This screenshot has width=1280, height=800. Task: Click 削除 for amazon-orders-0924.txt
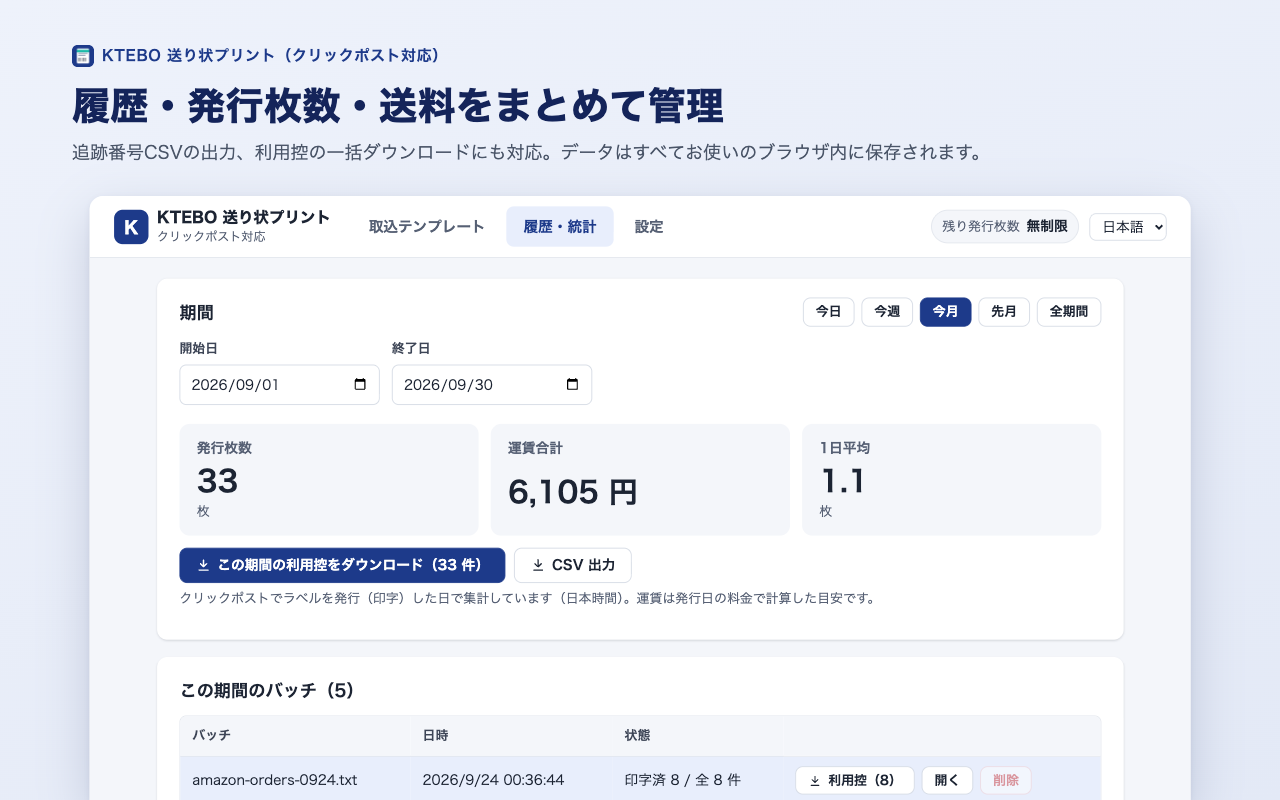click(x=1006, y=781)
